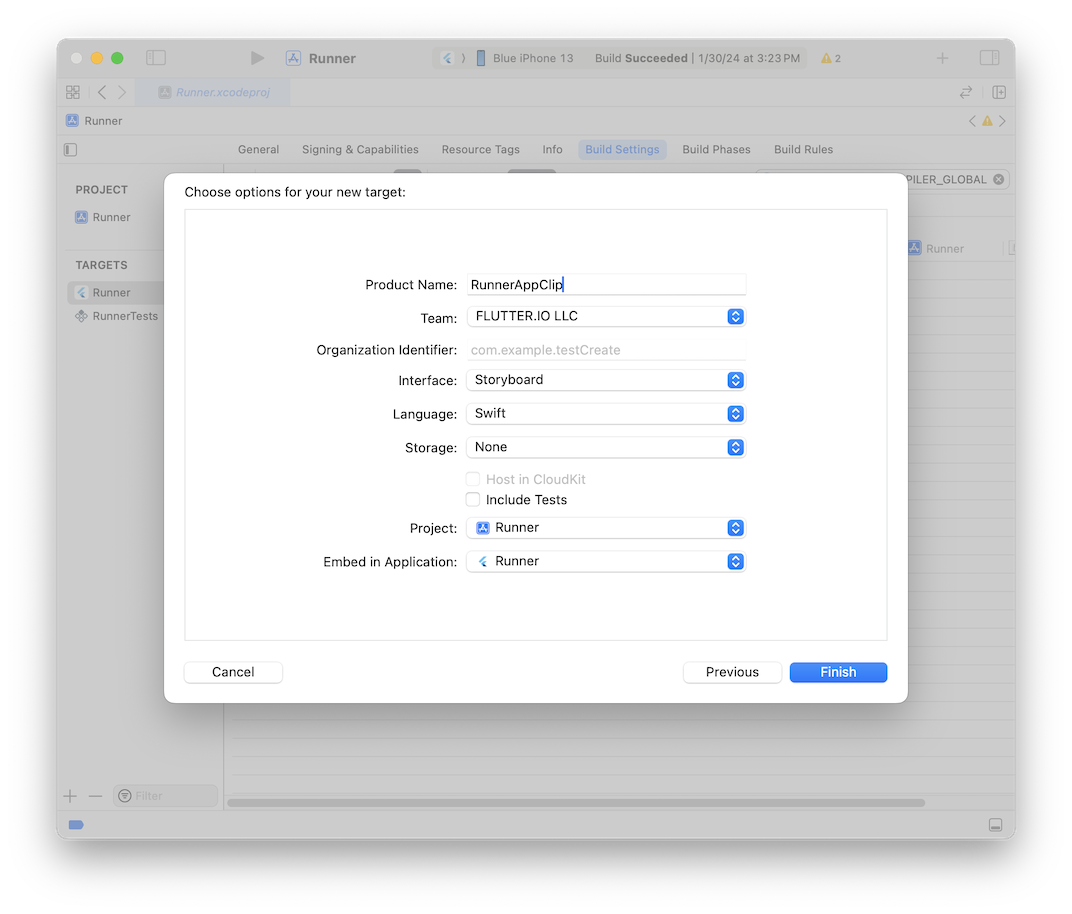Click the plus icon in toolbar
This screenshot has height=914, width=1072.
pyautogui.click(x=942, y=58)
